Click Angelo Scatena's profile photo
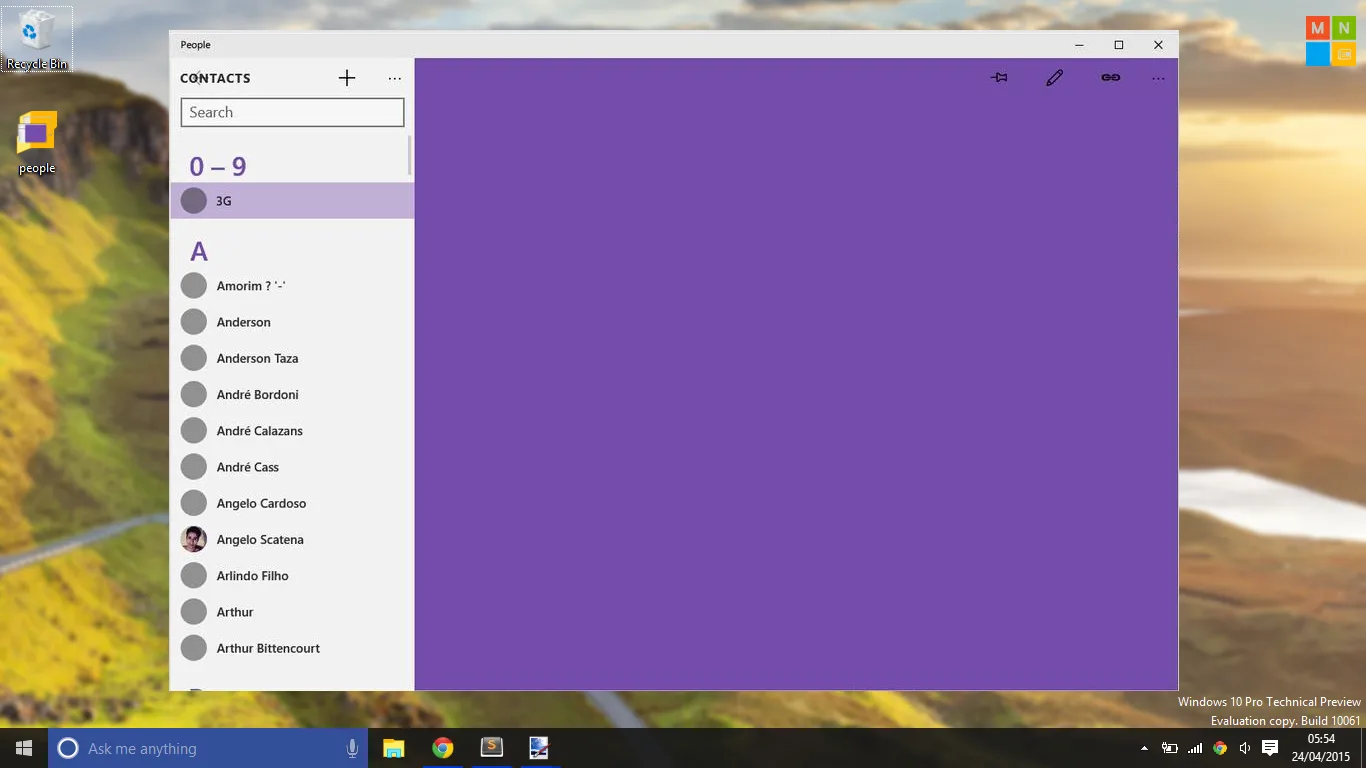This screenshot has height=768, width=1366. pyautogui.click(x=193, y=539)
